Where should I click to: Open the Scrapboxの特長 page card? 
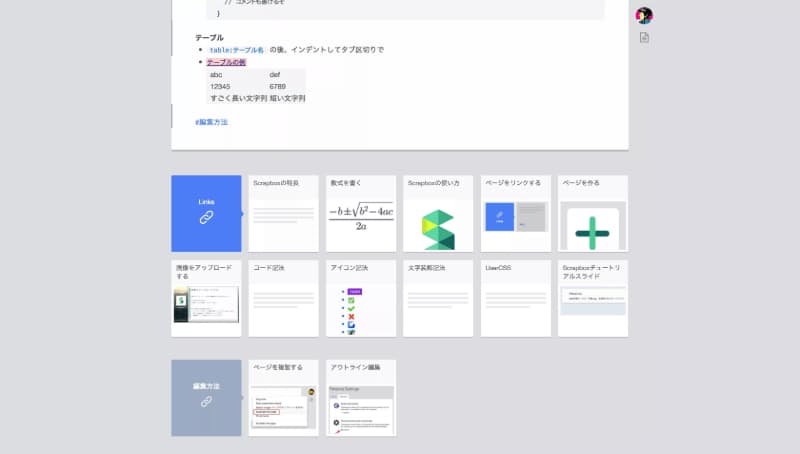tap(283, 213)
